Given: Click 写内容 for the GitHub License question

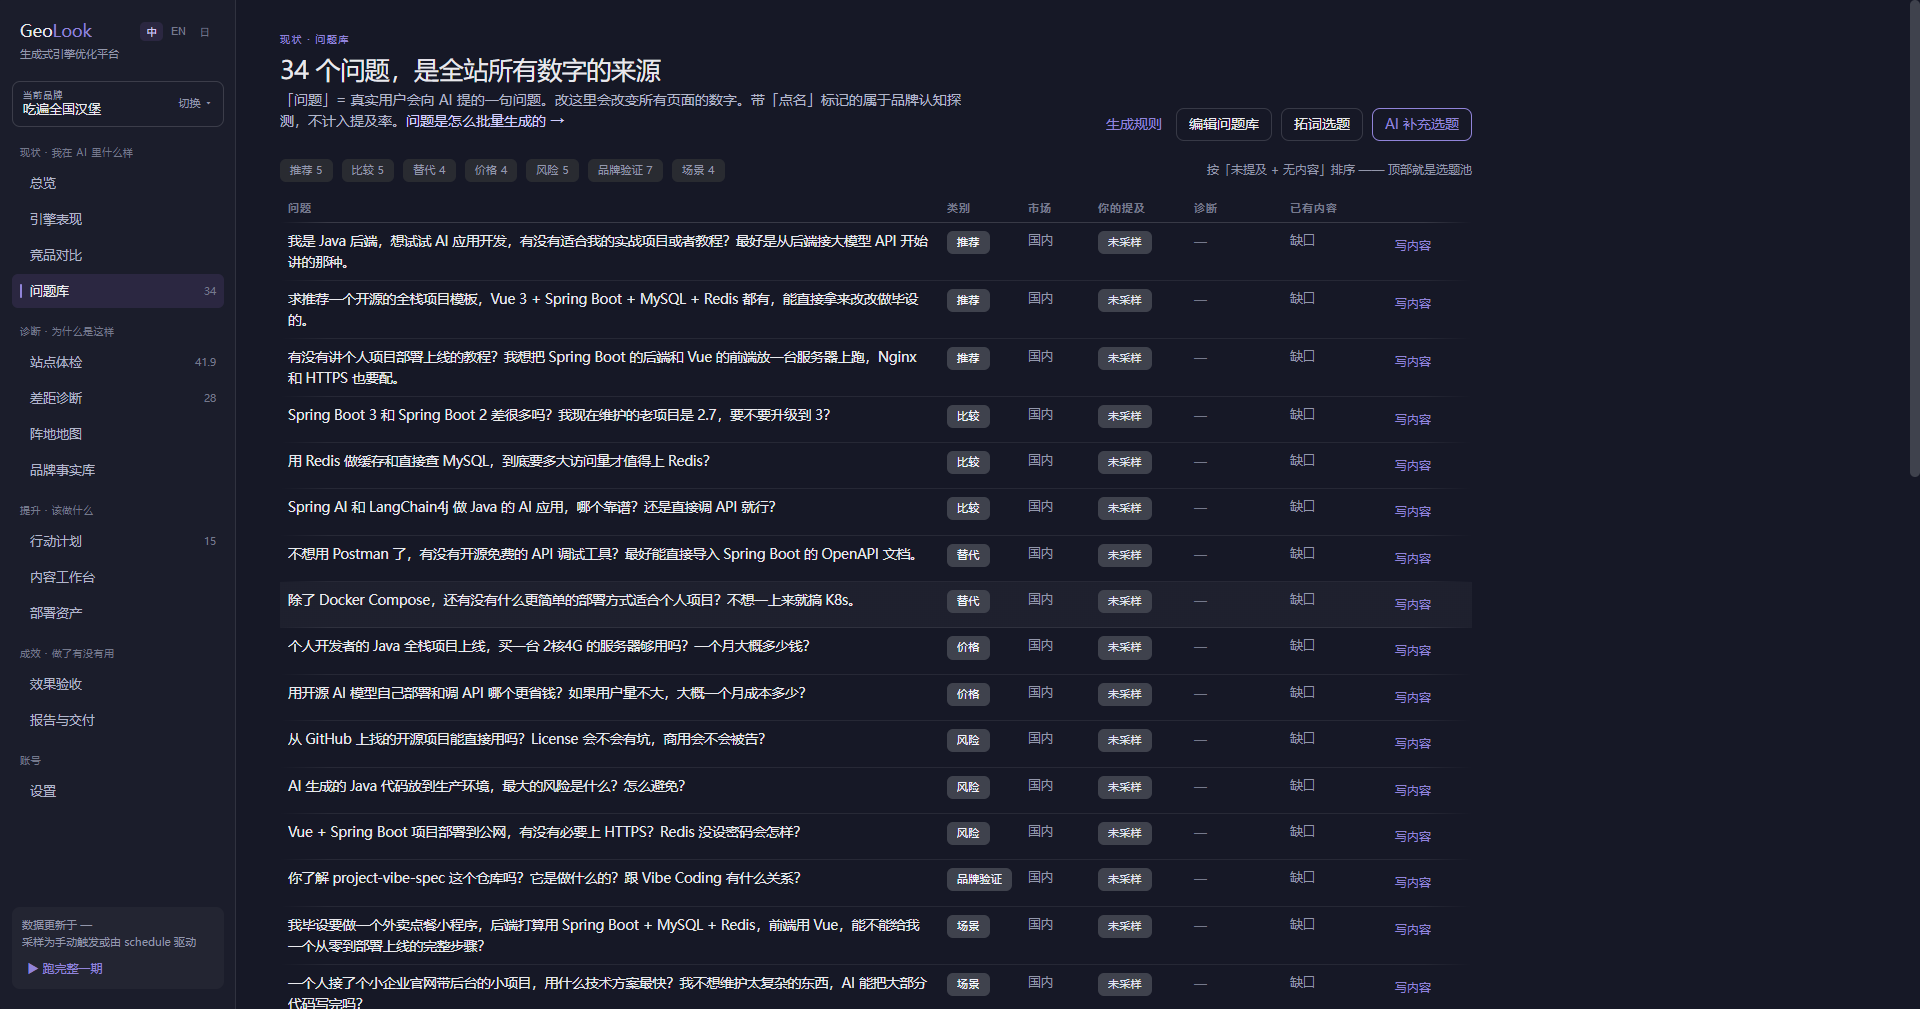Looking at the screenshot, I should coord(1412,743).
